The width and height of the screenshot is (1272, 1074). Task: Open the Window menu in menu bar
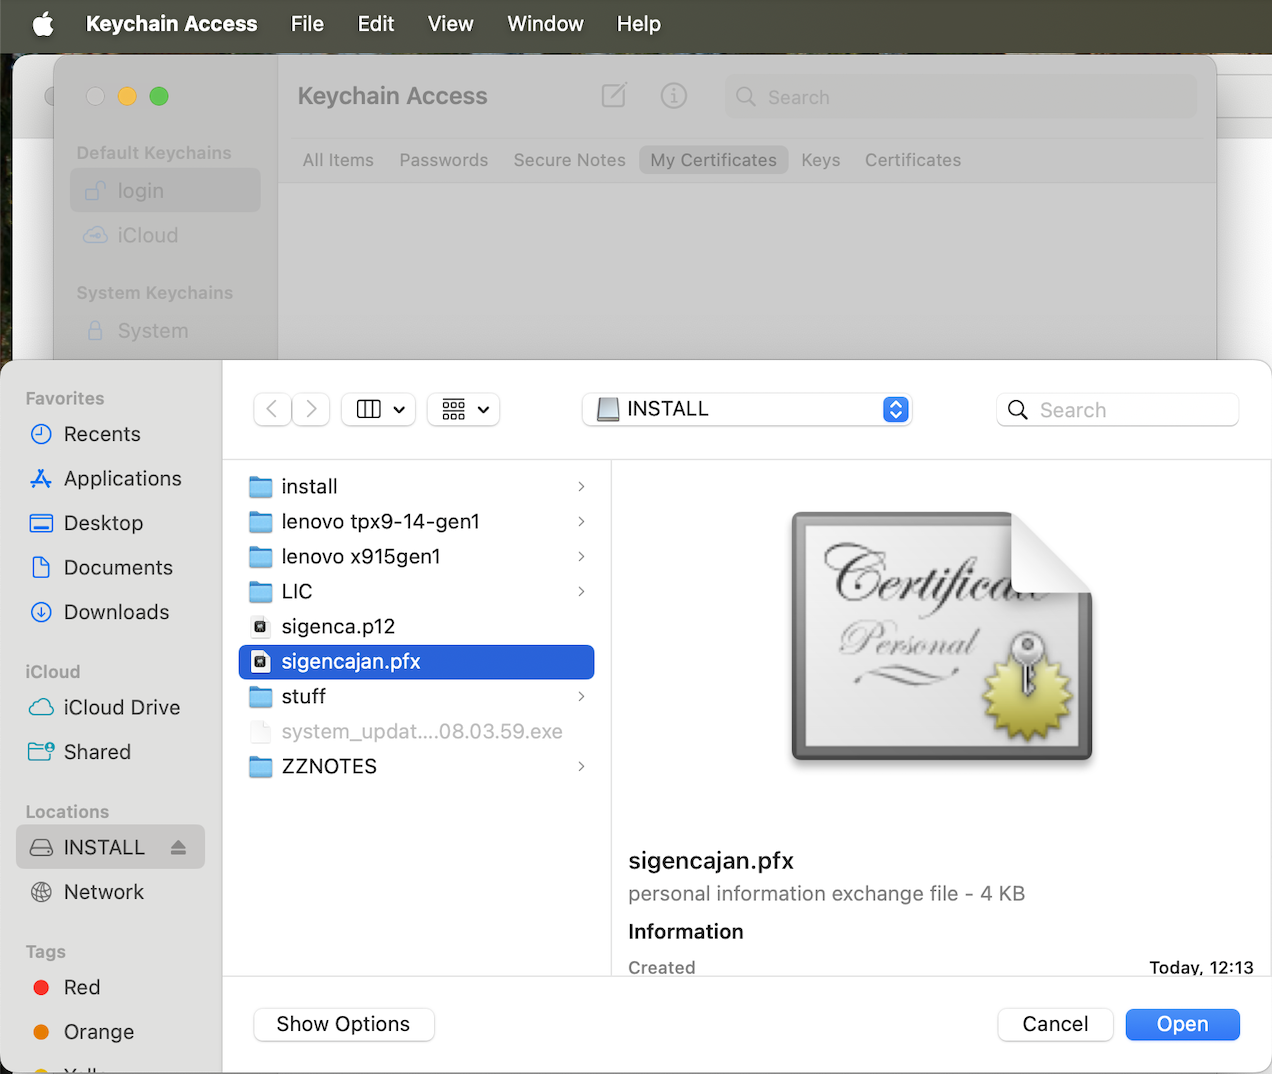545,24
